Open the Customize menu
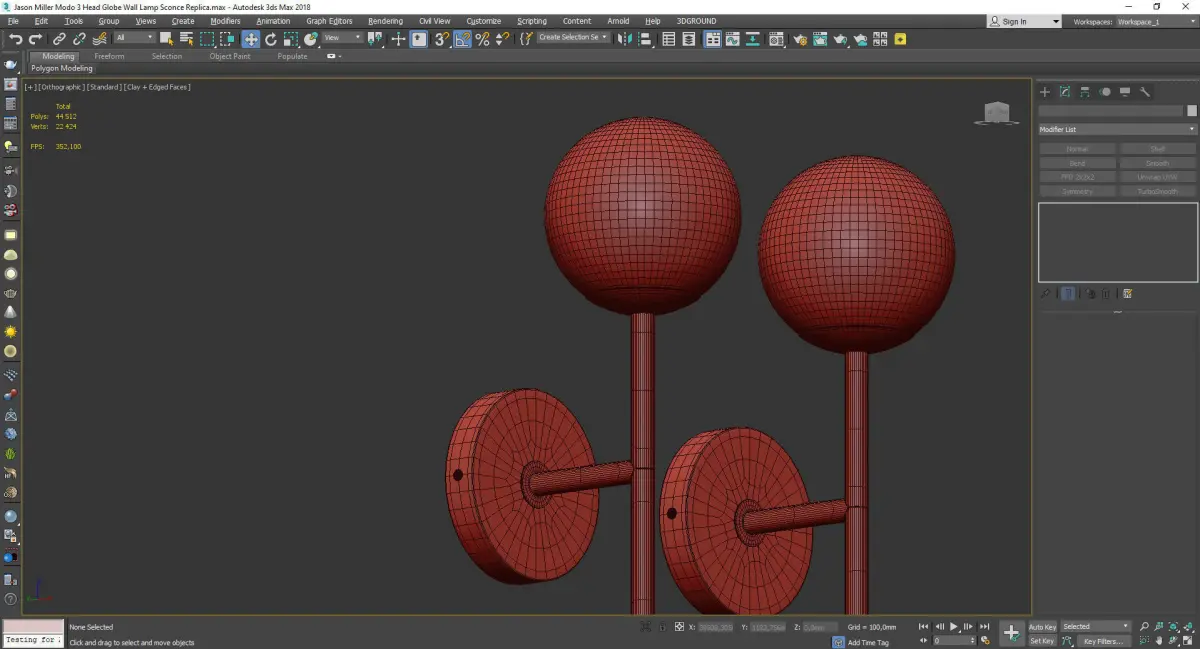This screenshot has height=649, width=1200. (x=484, y=21)
